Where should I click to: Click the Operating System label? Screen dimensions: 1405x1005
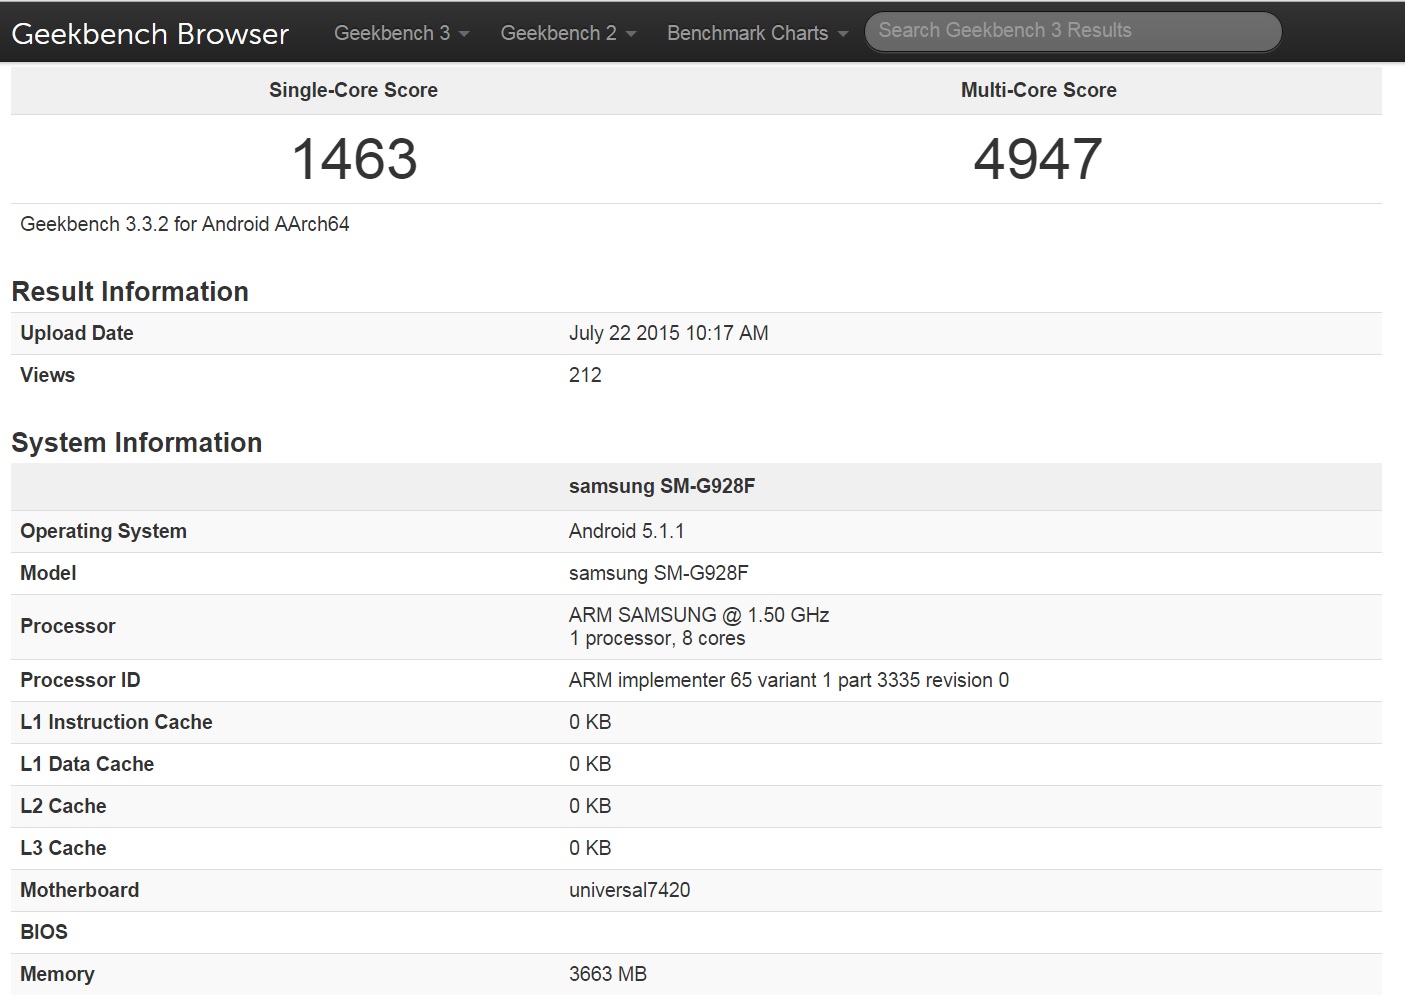[x=103, y=531]
